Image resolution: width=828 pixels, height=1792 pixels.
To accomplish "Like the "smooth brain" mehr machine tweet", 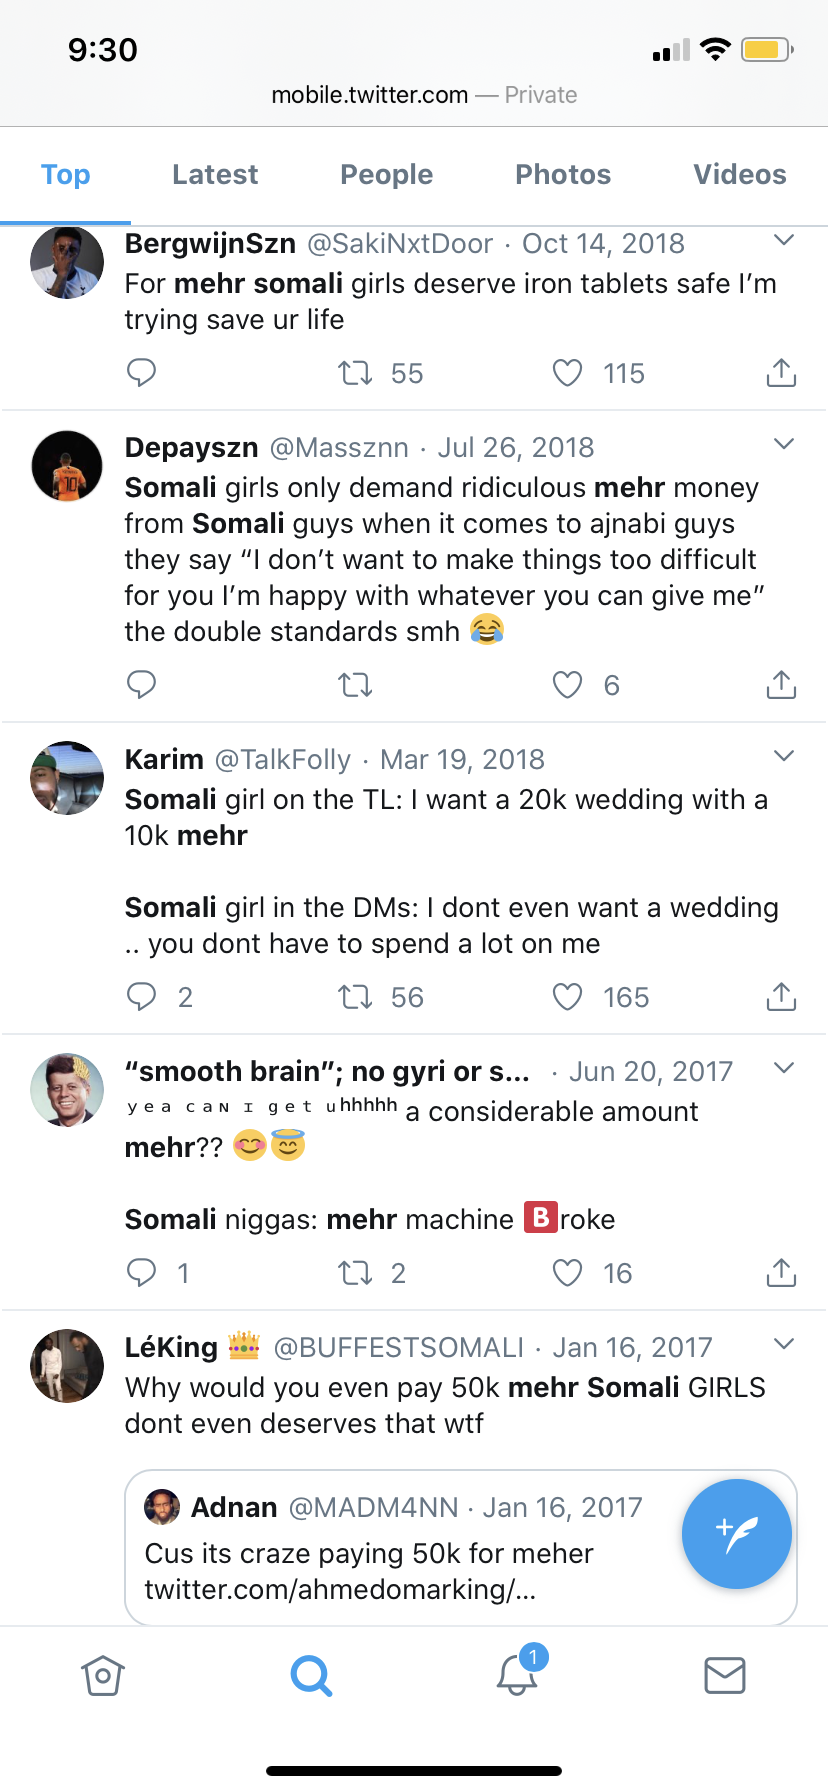I will pos(567,1273).
